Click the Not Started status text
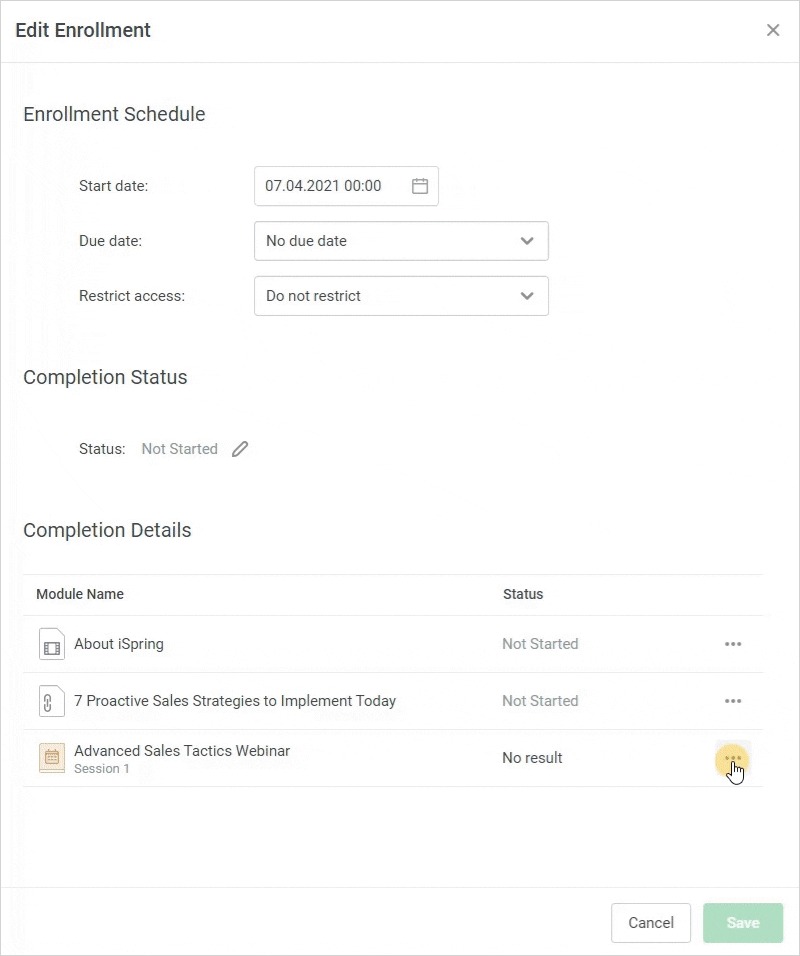The width and height of the screenshot is (800, 956). pos(180,449)
